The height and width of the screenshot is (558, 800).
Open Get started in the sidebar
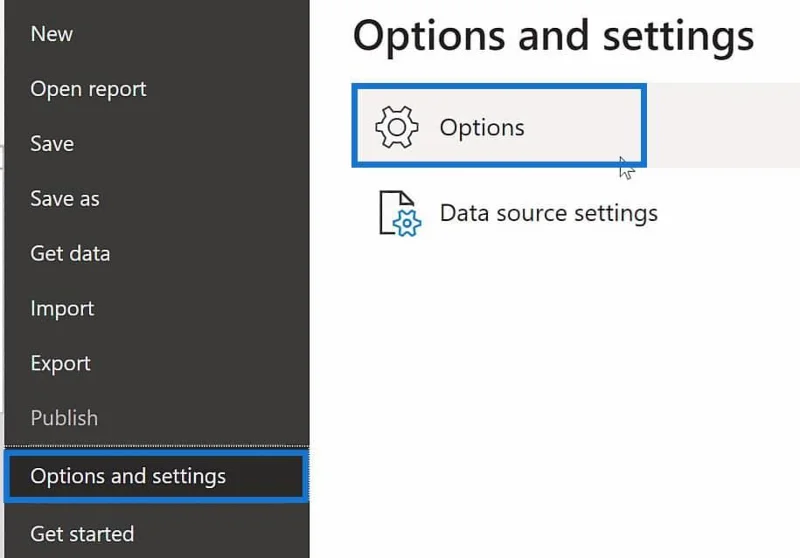(82, 534)
